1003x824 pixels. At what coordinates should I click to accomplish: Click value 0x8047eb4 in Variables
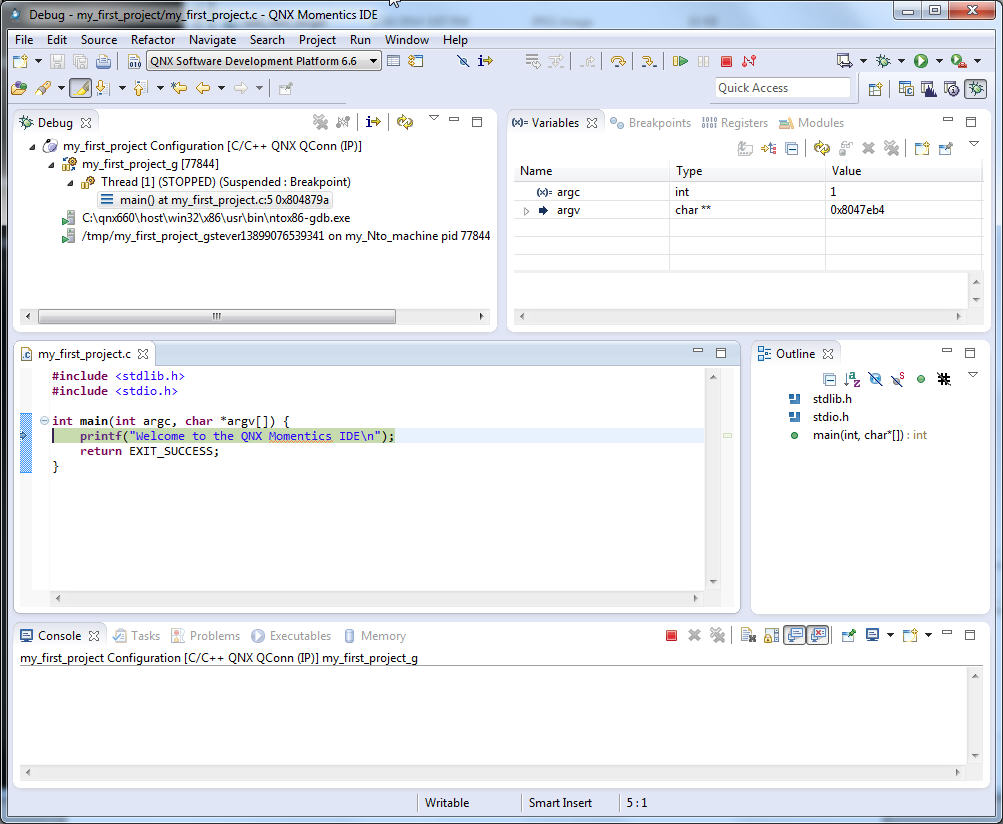tap(857, 210)
